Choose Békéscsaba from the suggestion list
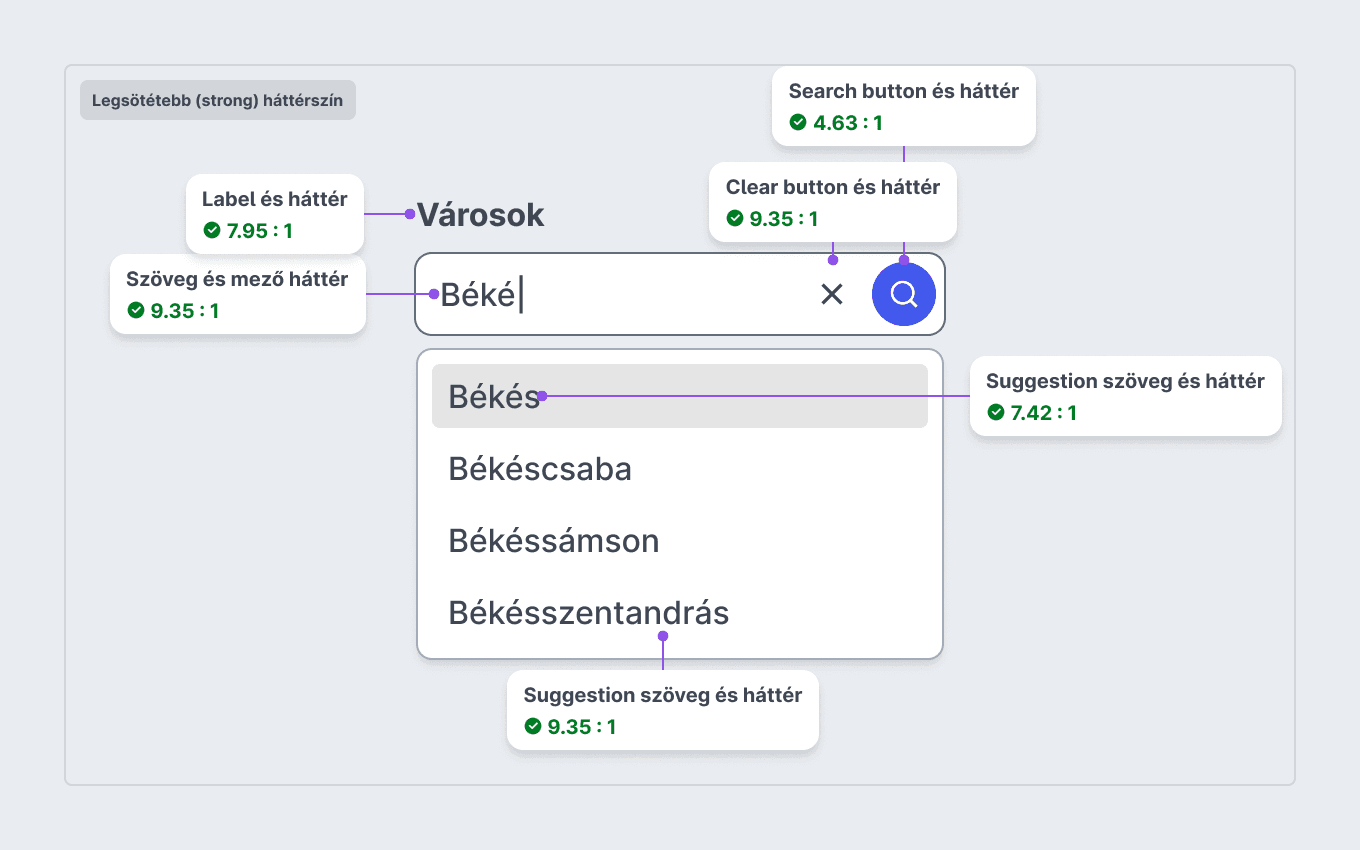The width and height of the screenshot is (1360, 850). pos(680,468)
